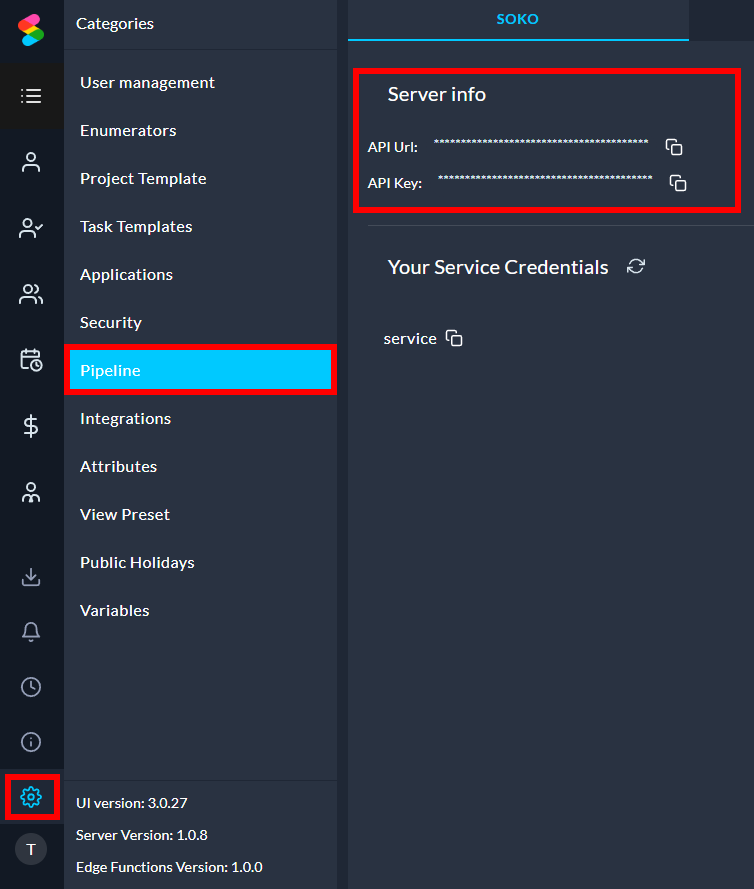Viewport: 754px width, 889px height.
Task: Open the calendar schedule icon
Action: pos(31,360)
